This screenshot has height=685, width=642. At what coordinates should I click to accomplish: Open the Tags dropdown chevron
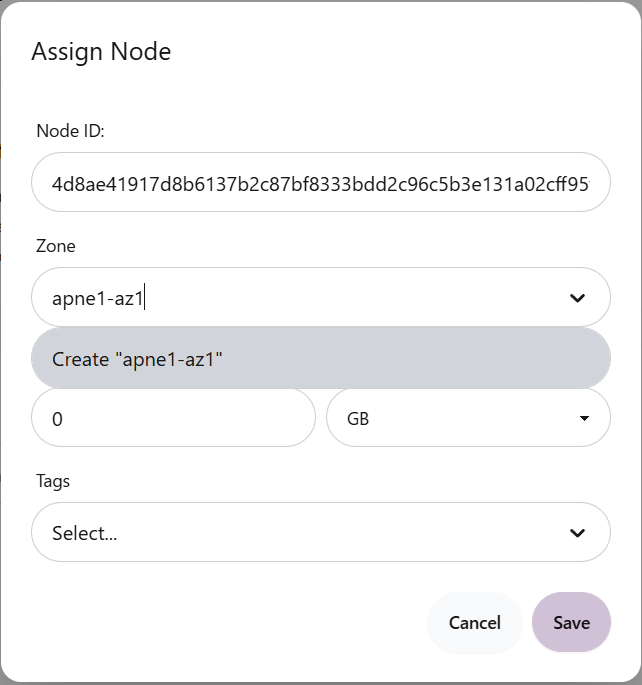point(577,533)
